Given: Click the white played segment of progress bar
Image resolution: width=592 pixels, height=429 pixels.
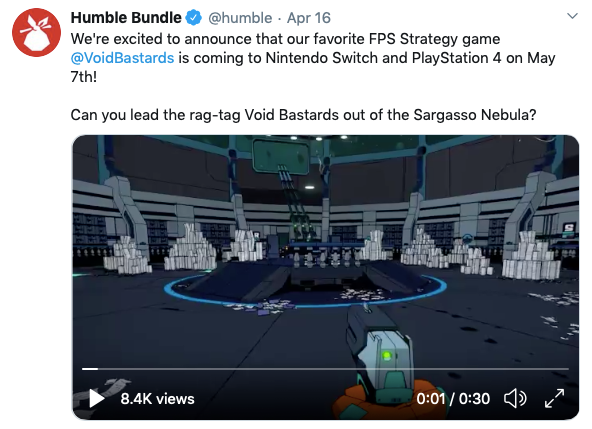Looking at the screenshot, I should (x=90, y=369).
